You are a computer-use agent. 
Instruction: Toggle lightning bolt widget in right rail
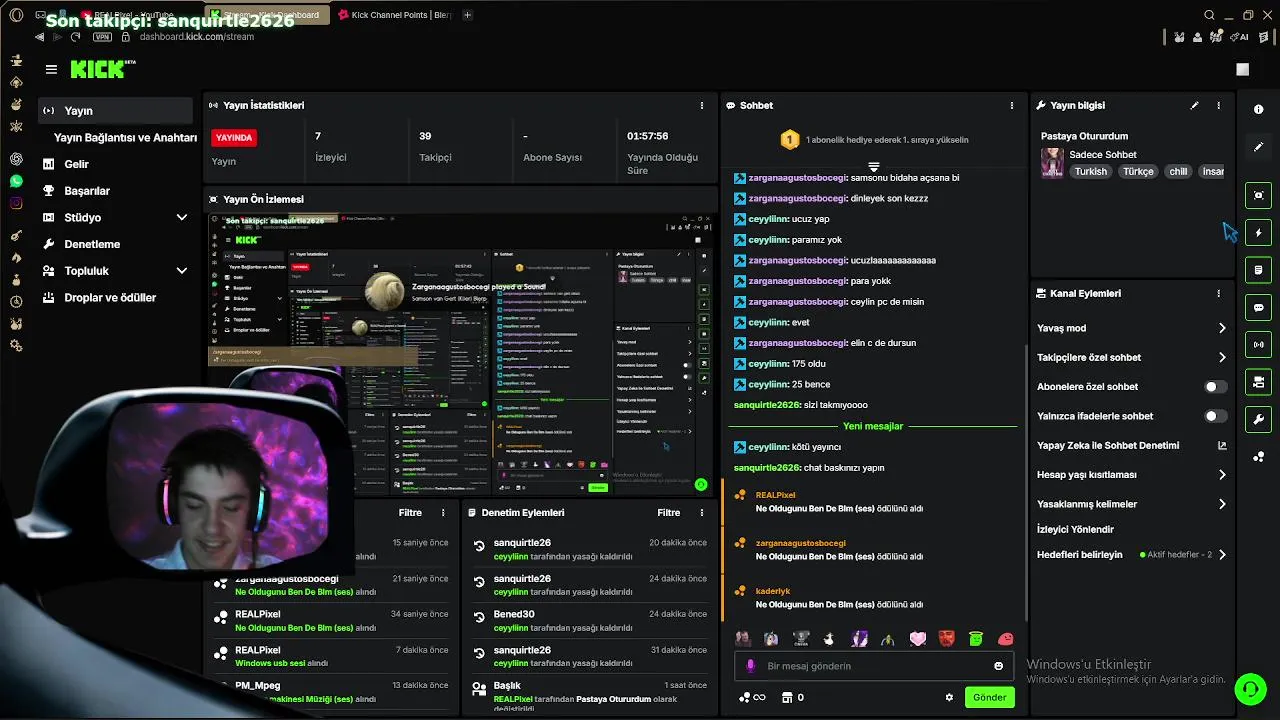click(1258, 233)
